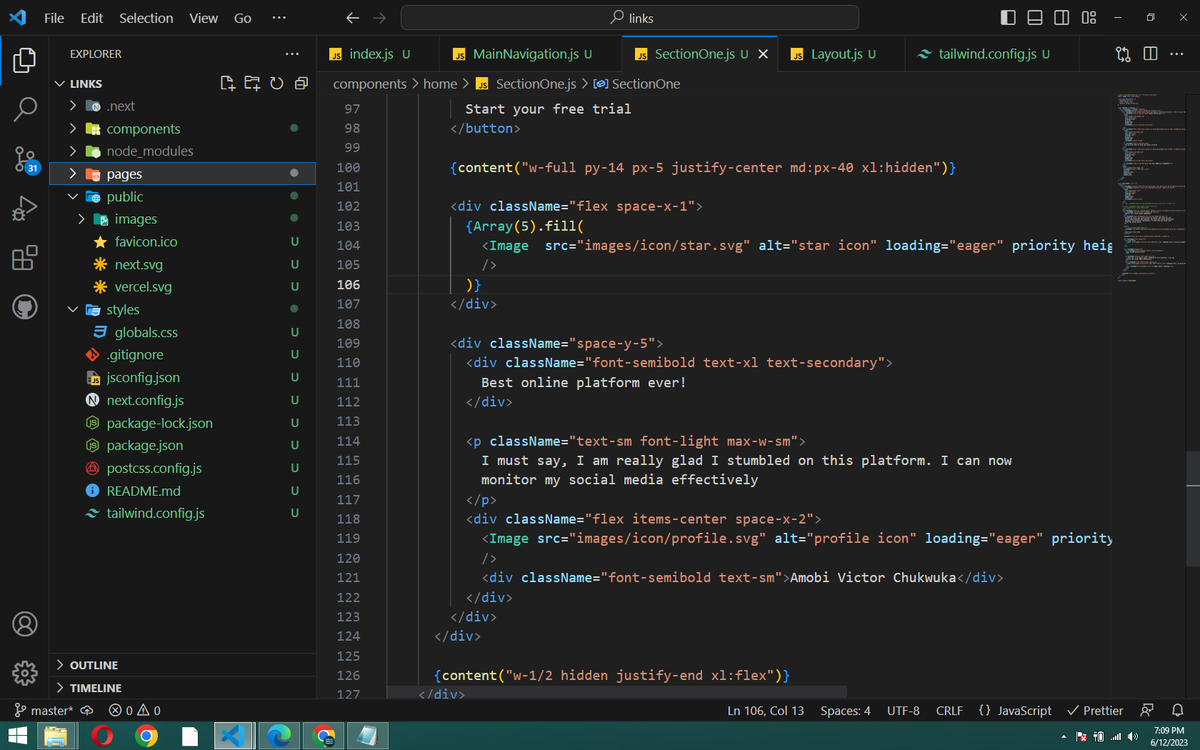Change the UTF-8 encoding setting
The width and height of the screenshot is (1200, 750).
tap(903, 710)
